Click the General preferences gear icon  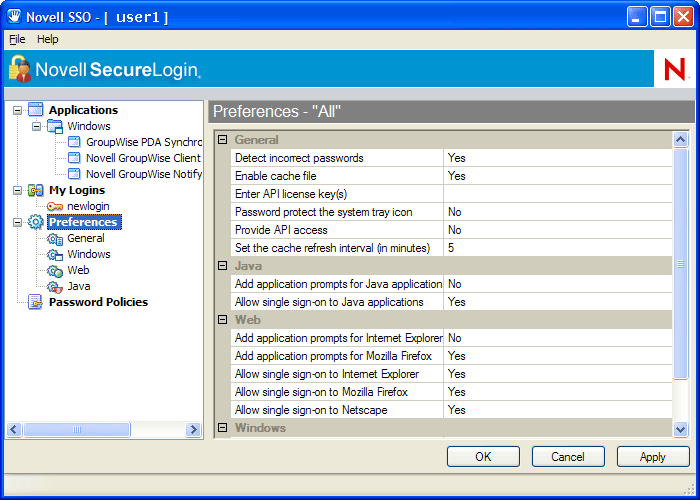tap(55, 238)
